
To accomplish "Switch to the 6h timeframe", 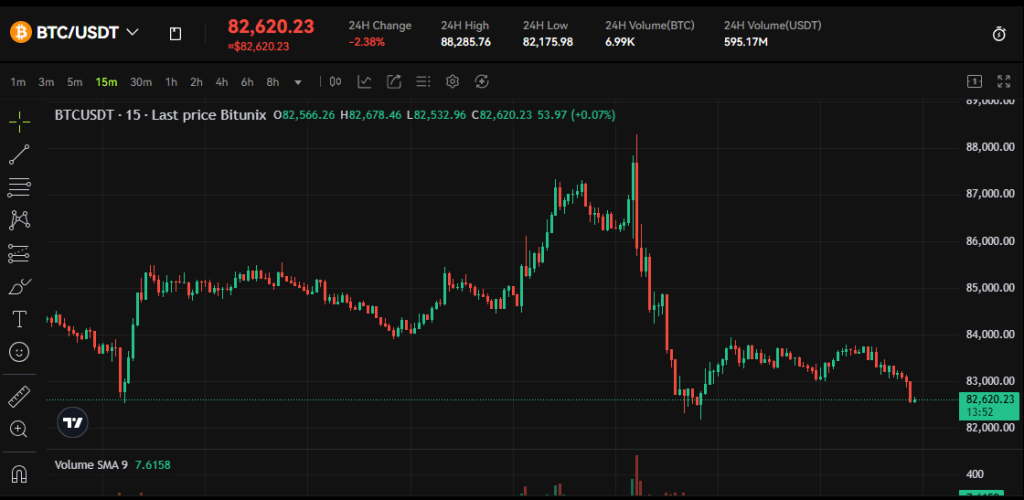I will 247,82.
